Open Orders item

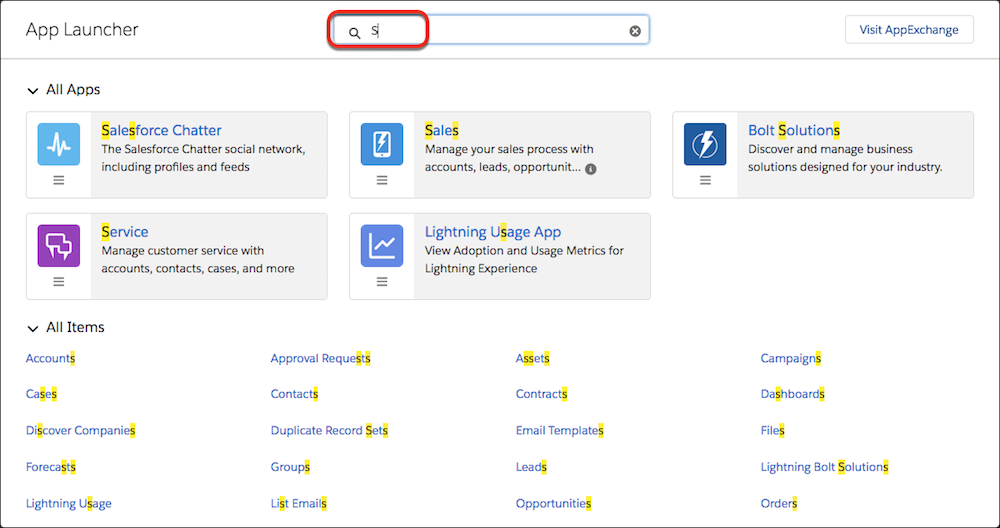pos(779,503)
